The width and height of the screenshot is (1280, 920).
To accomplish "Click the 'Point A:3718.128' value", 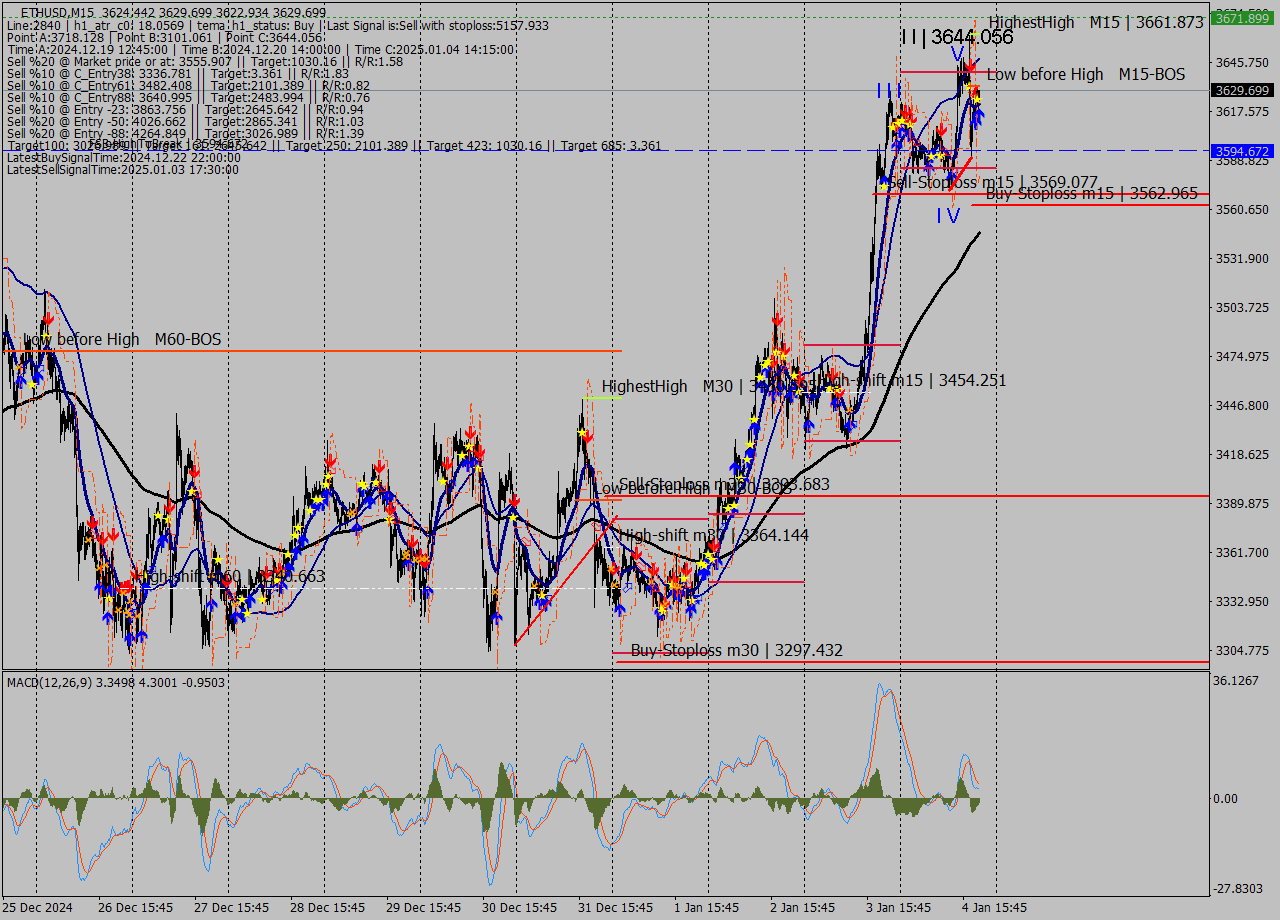I will (55, 37).
